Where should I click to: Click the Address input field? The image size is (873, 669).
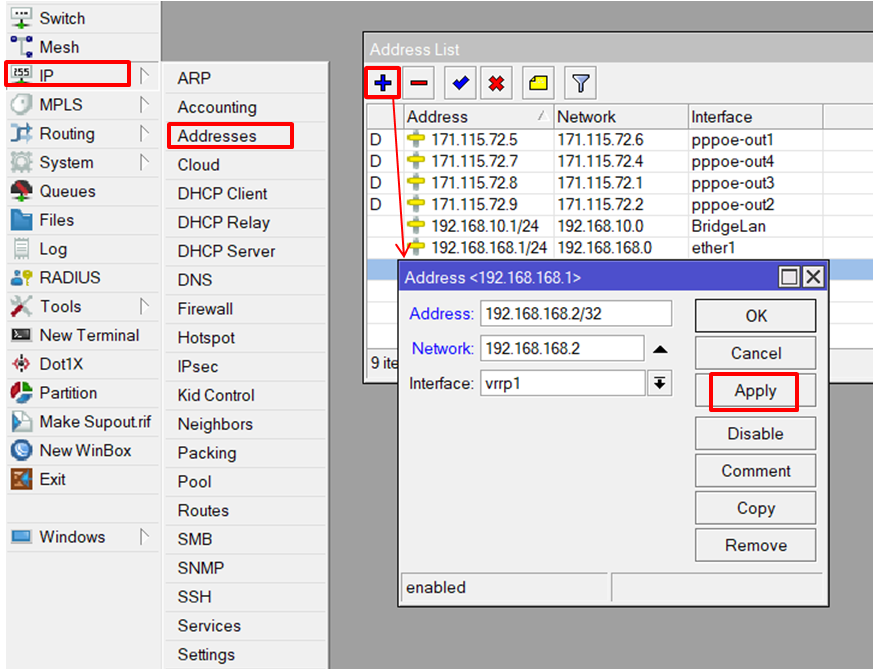pos(575,314)
